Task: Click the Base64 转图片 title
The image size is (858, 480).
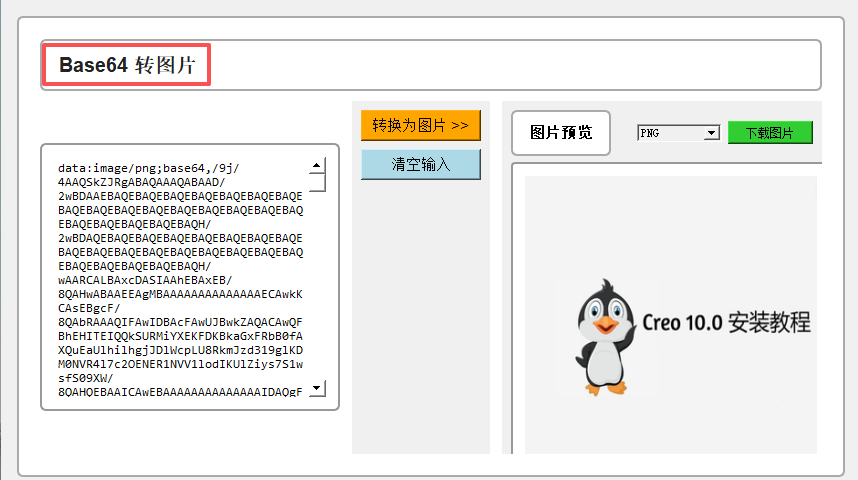Action: [126, 65]
